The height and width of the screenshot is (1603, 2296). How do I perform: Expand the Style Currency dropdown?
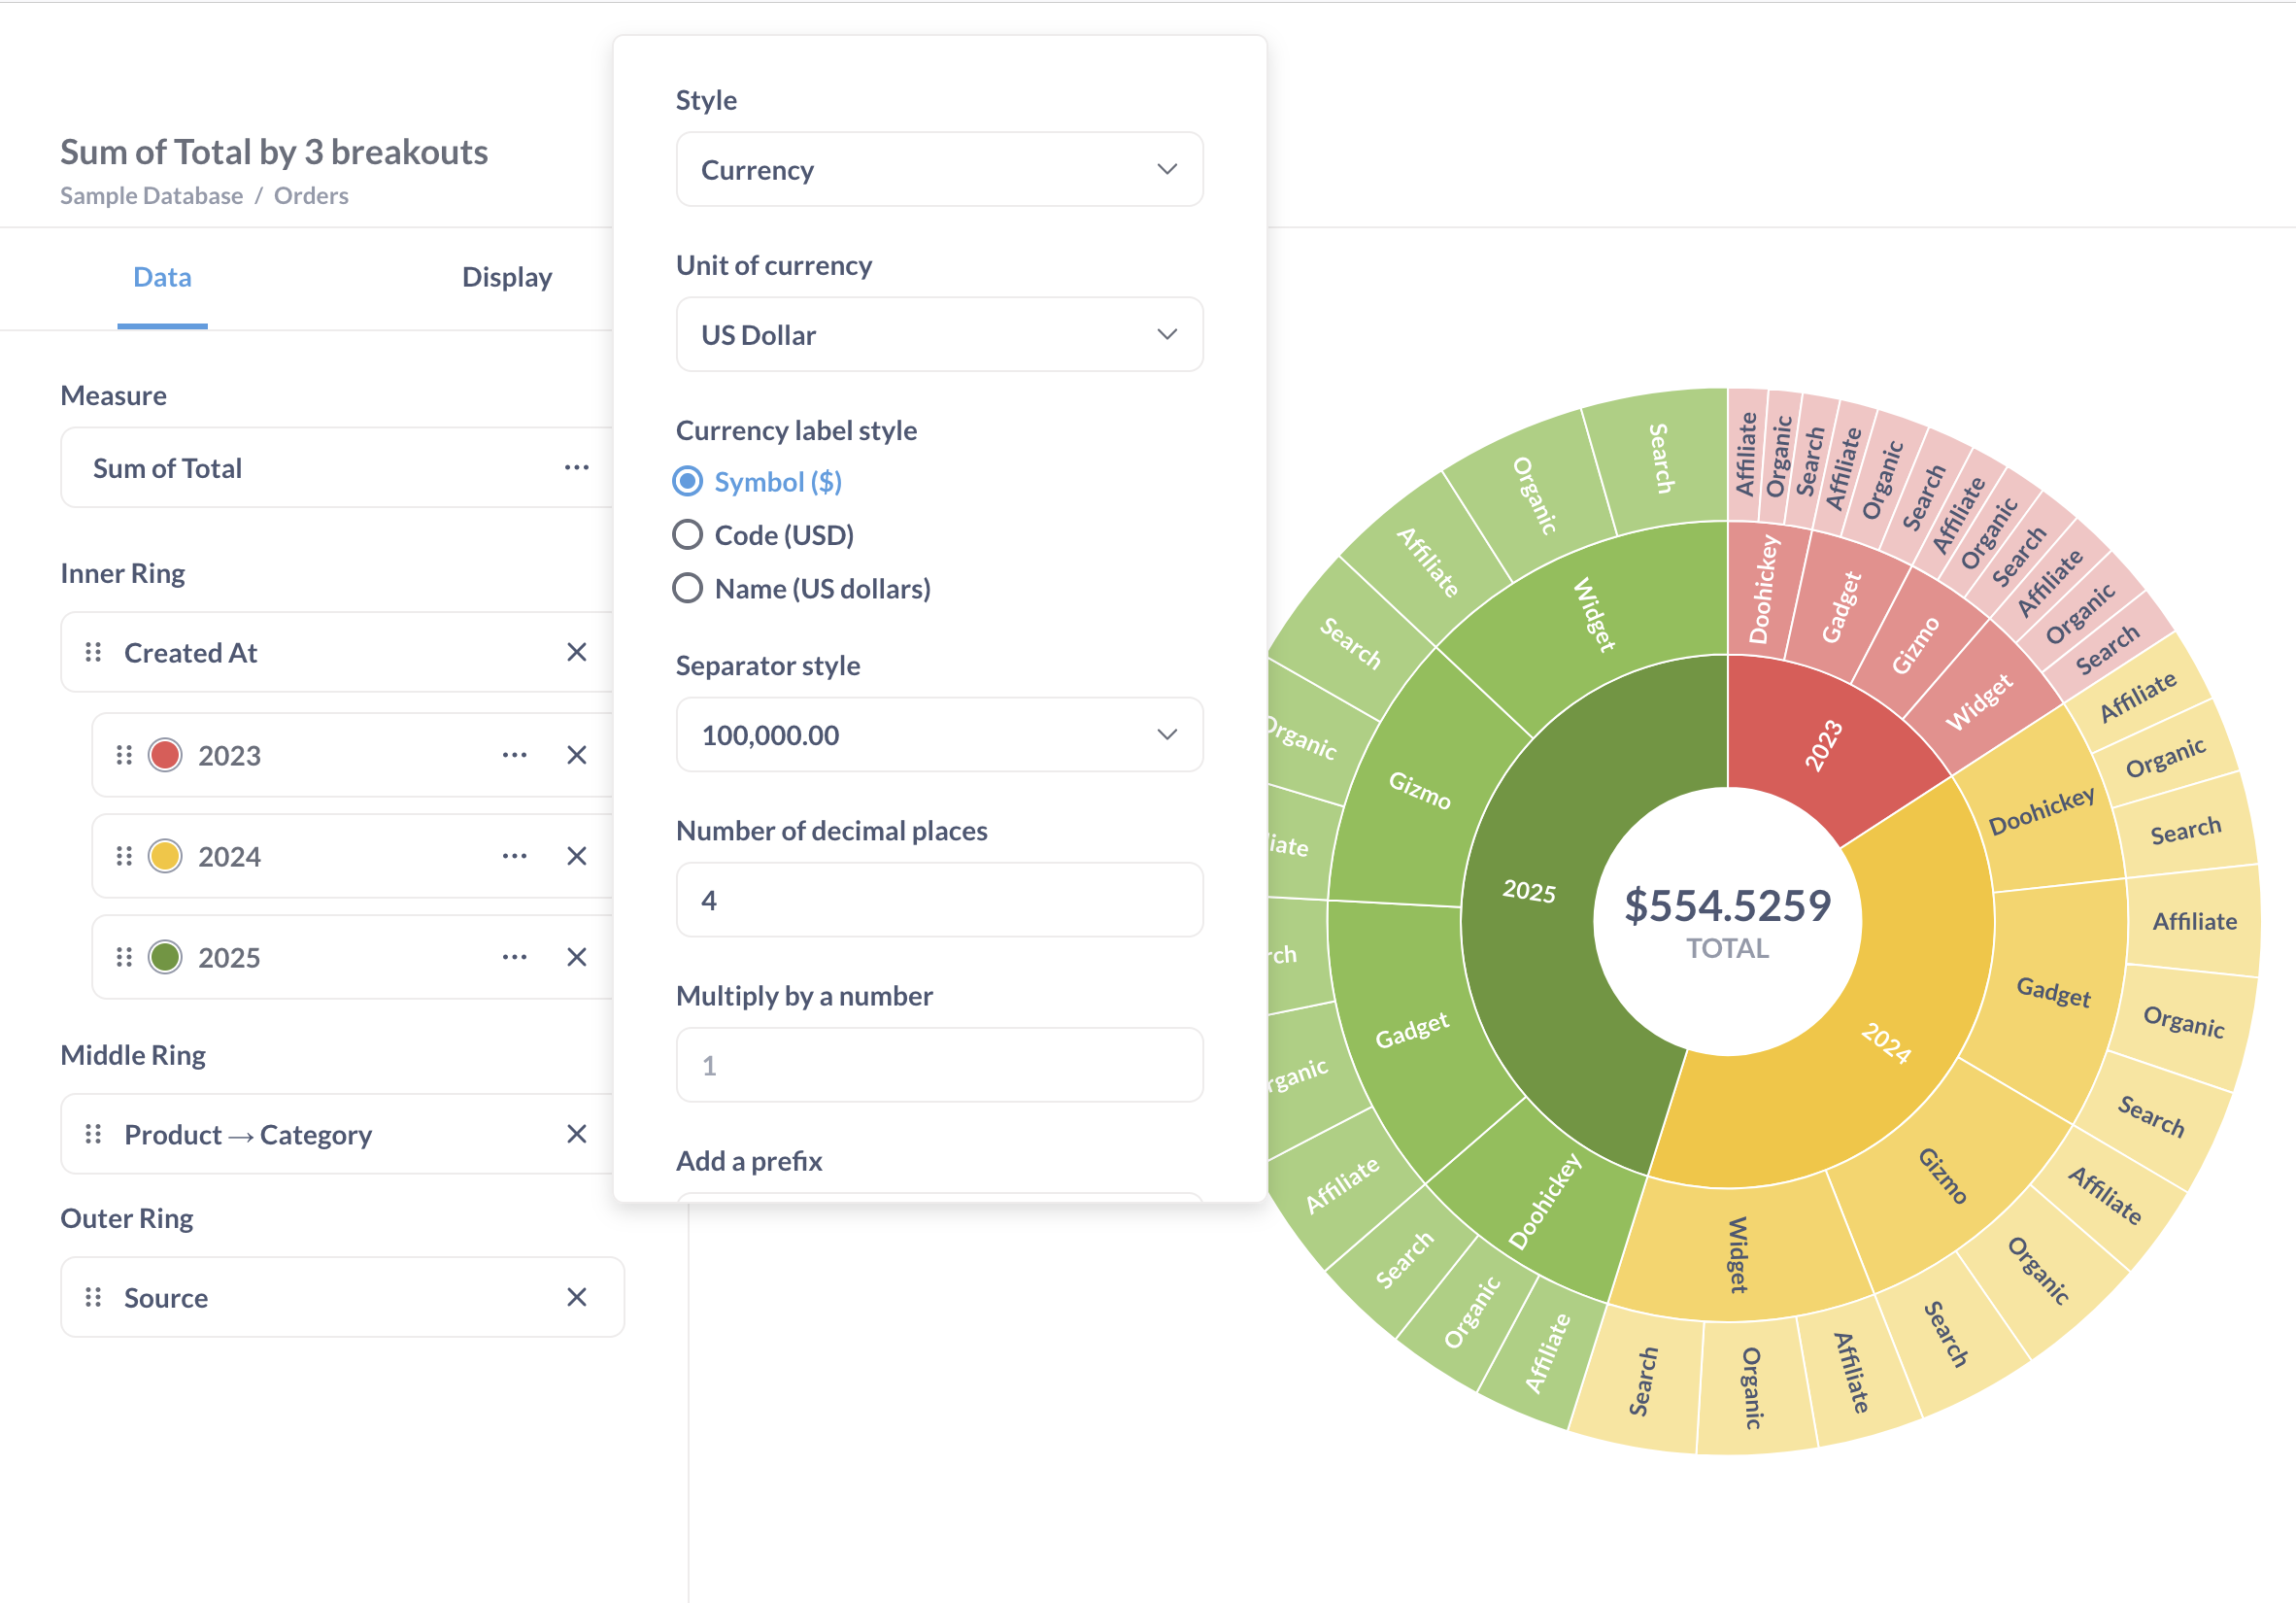click(938, 170)
